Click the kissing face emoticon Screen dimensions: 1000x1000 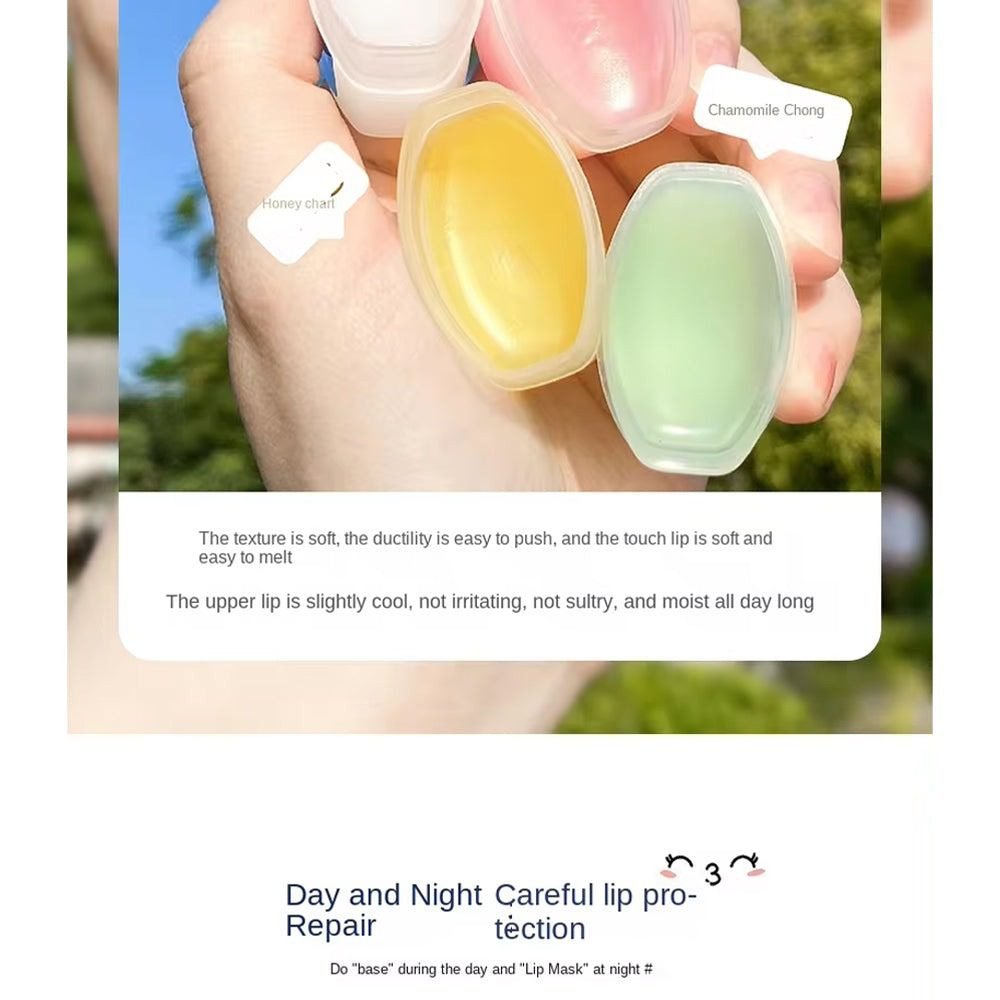click(x=713, y=869)
